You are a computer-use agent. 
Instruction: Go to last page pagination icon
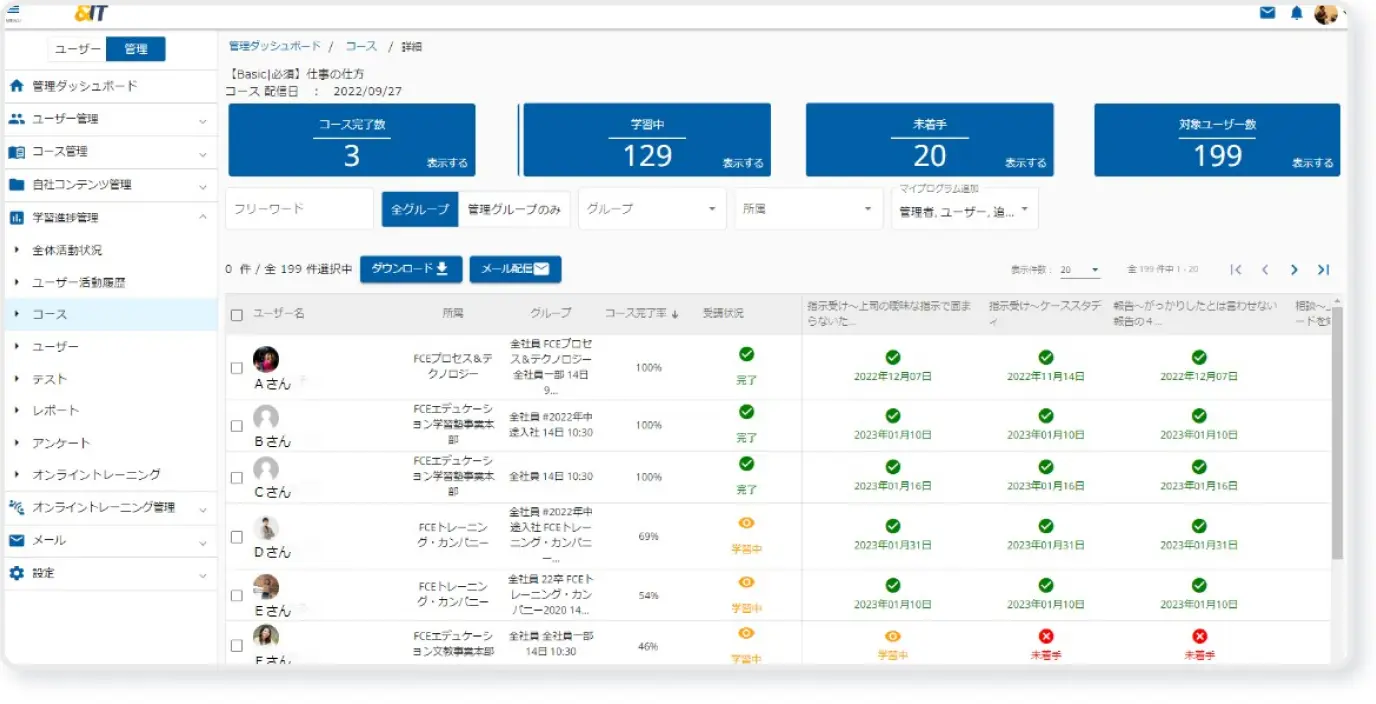tap(1323, 270)
